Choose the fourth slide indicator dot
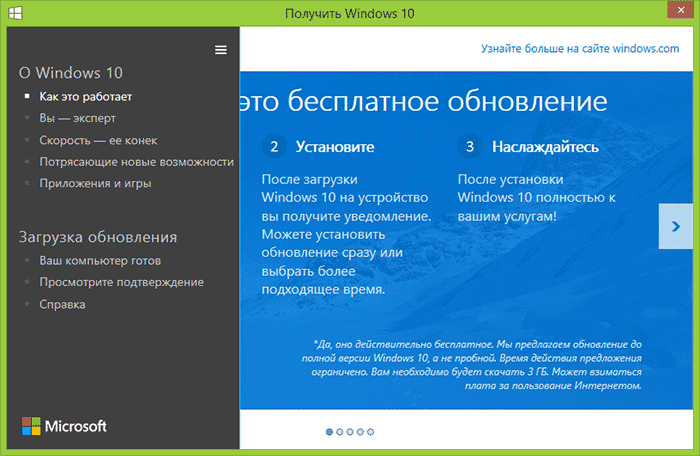Image resolution: width=700 pixels, height=456 pixels. 360,432
